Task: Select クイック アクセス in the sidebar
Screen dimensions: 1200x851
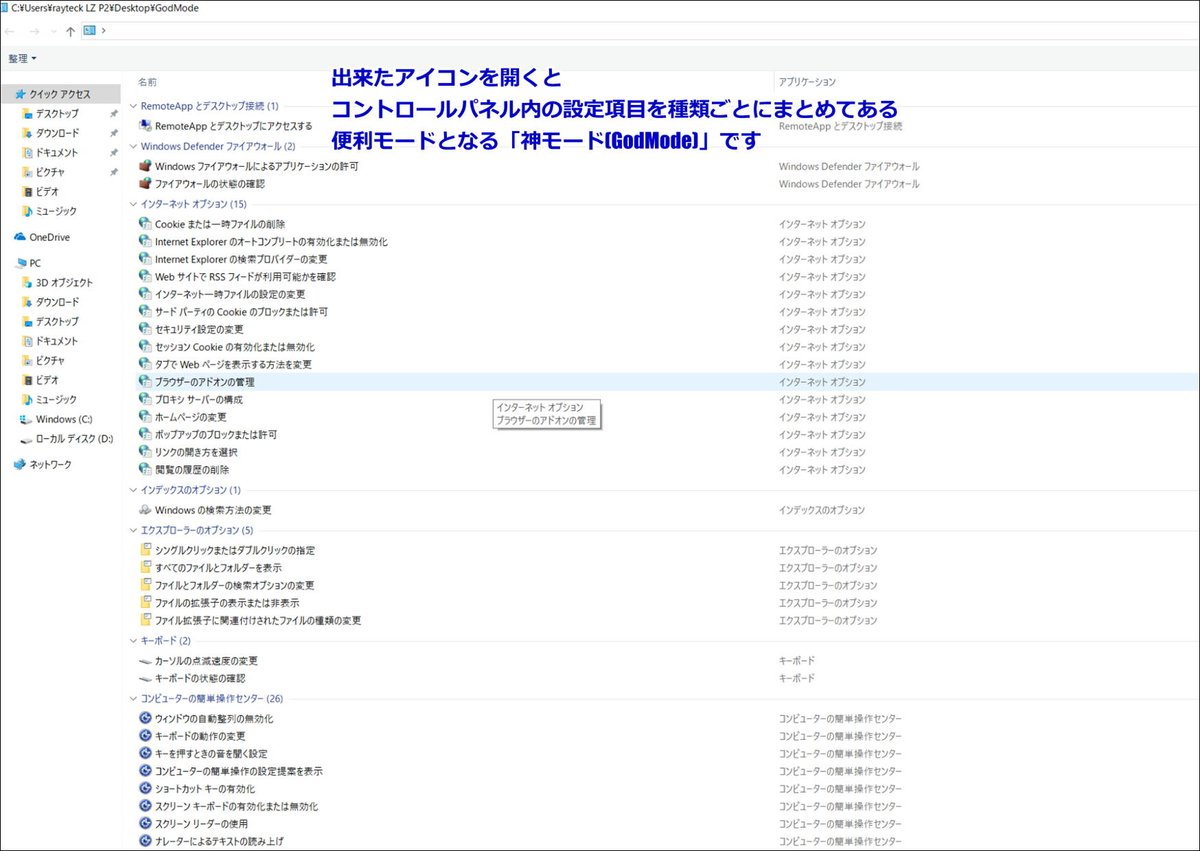Action: [x=60, y=94]
